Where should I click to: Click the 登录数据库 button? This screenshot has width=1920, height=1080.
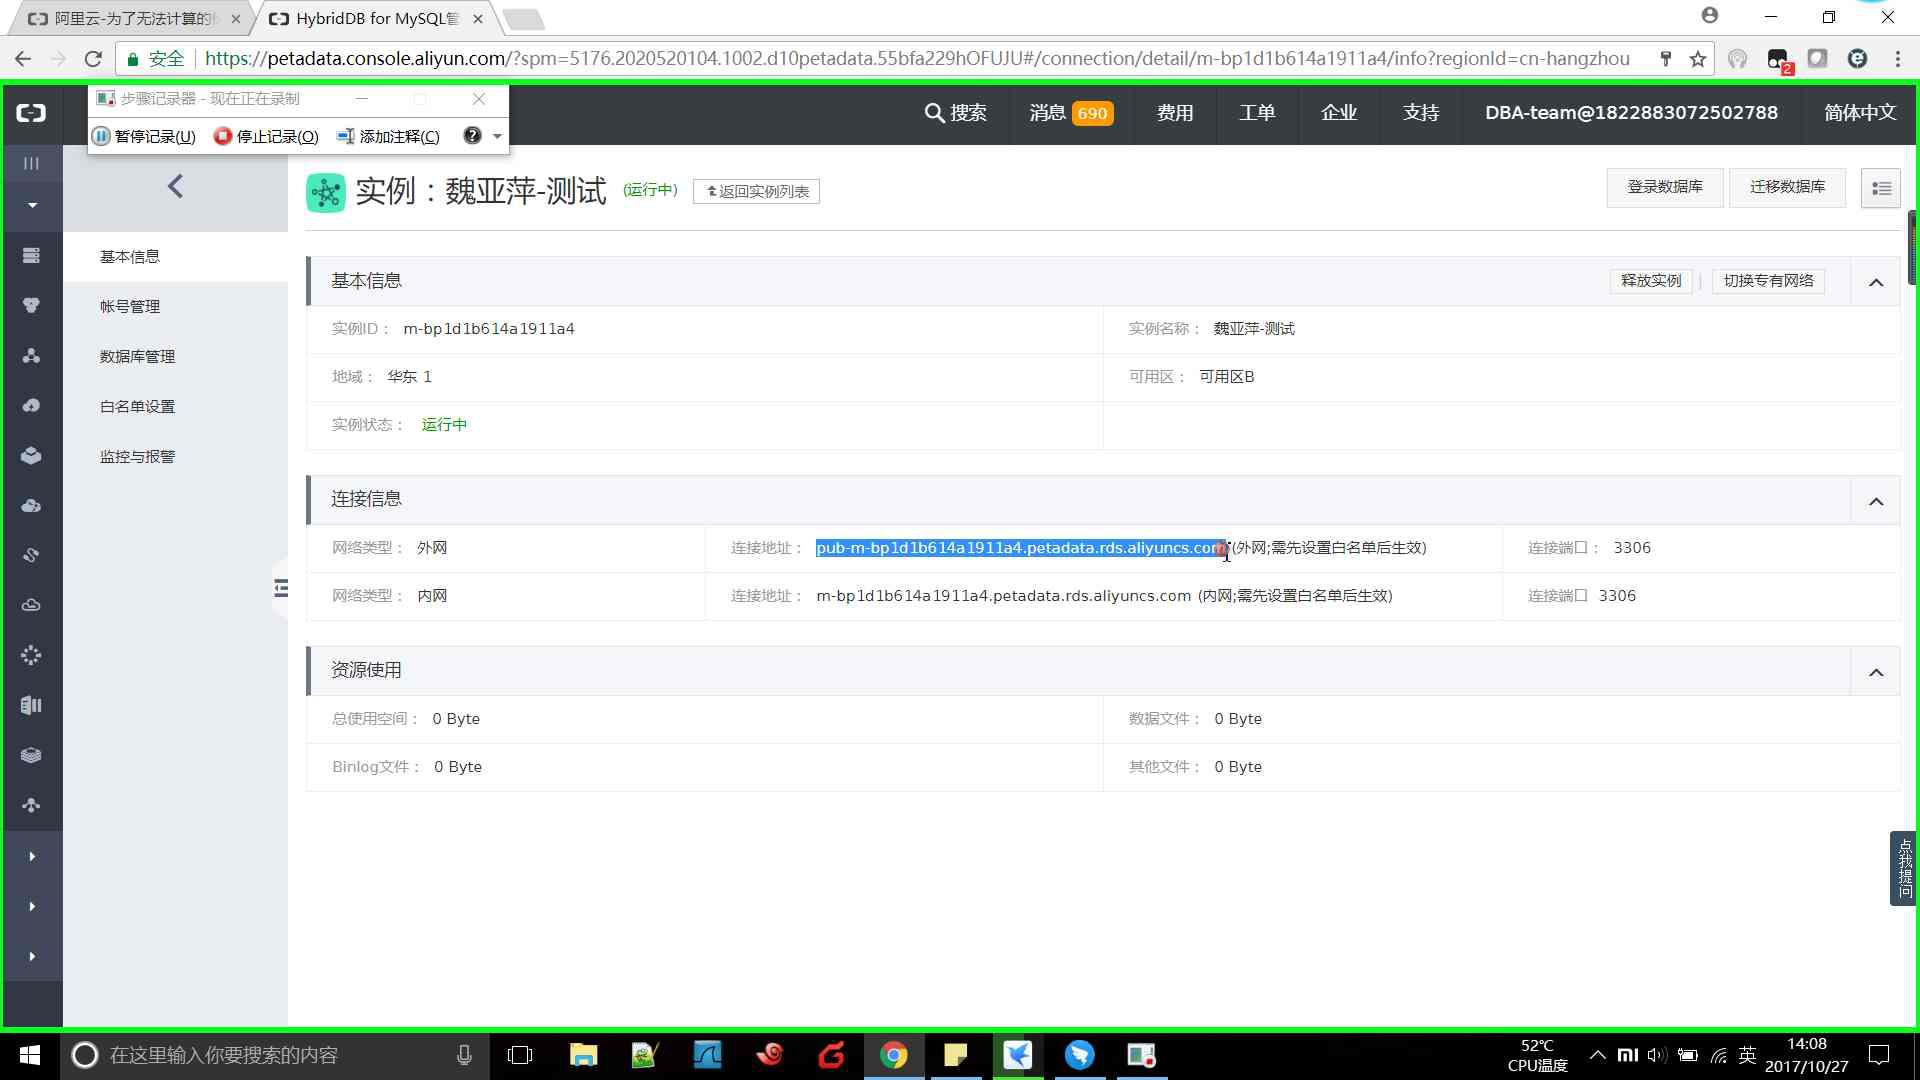coord(1664,187)
